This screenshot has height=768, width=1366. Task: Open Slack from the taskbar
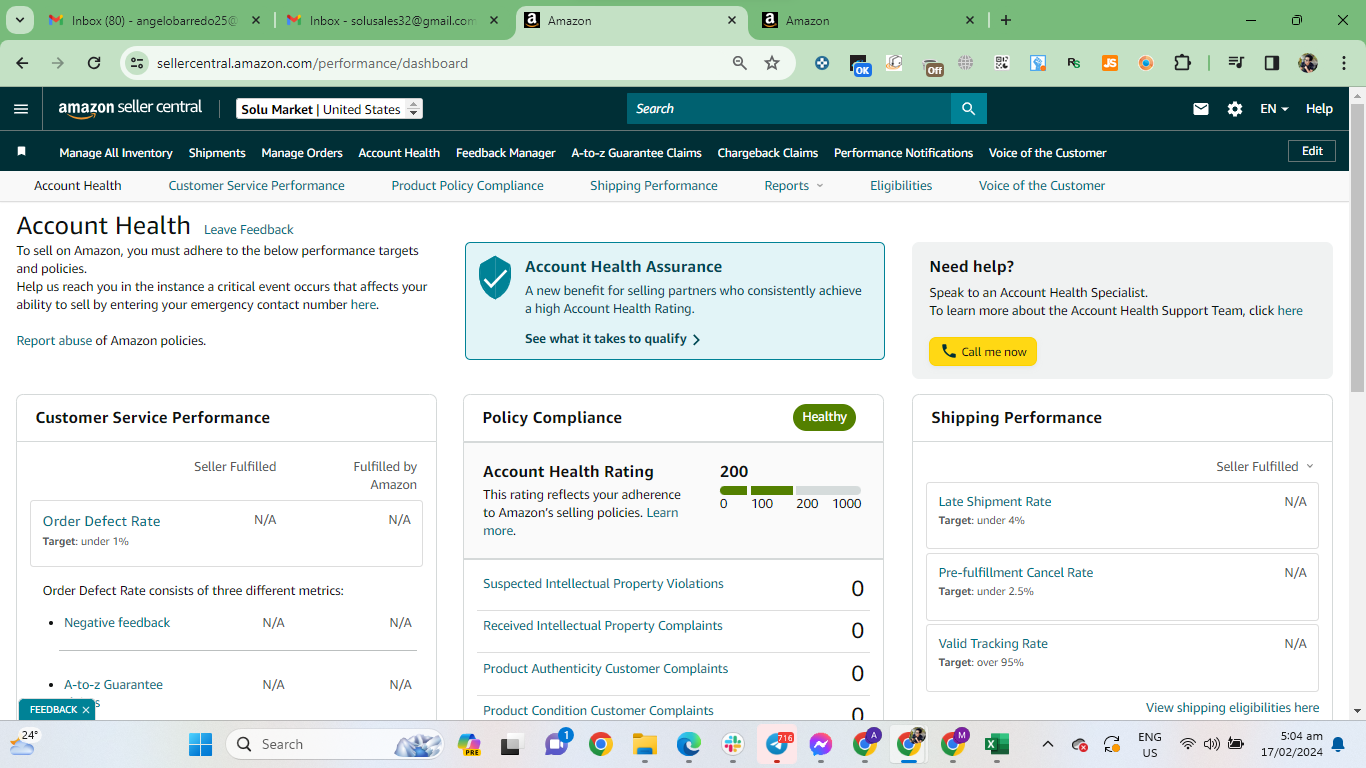733,744
